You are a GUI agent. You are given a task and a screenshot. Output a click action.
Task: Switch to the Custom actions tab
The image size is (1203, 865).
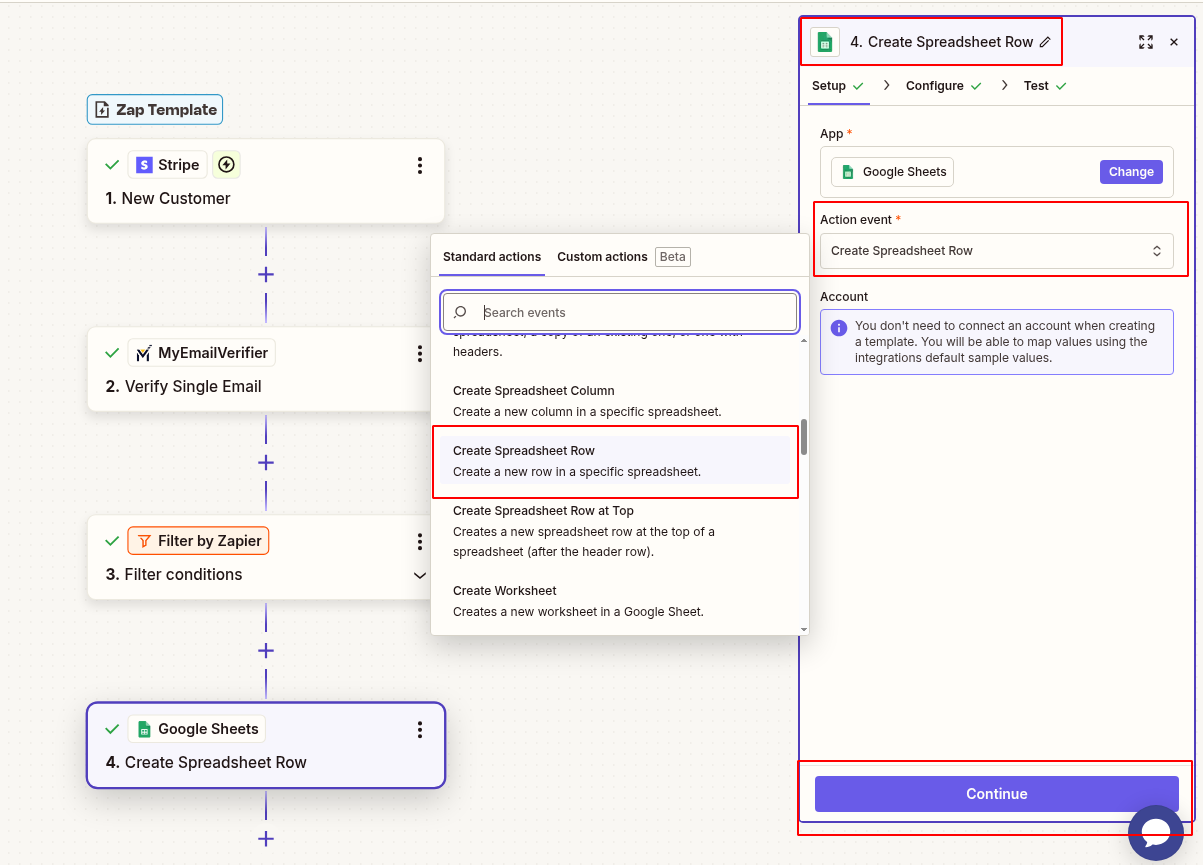pos(602,256)
